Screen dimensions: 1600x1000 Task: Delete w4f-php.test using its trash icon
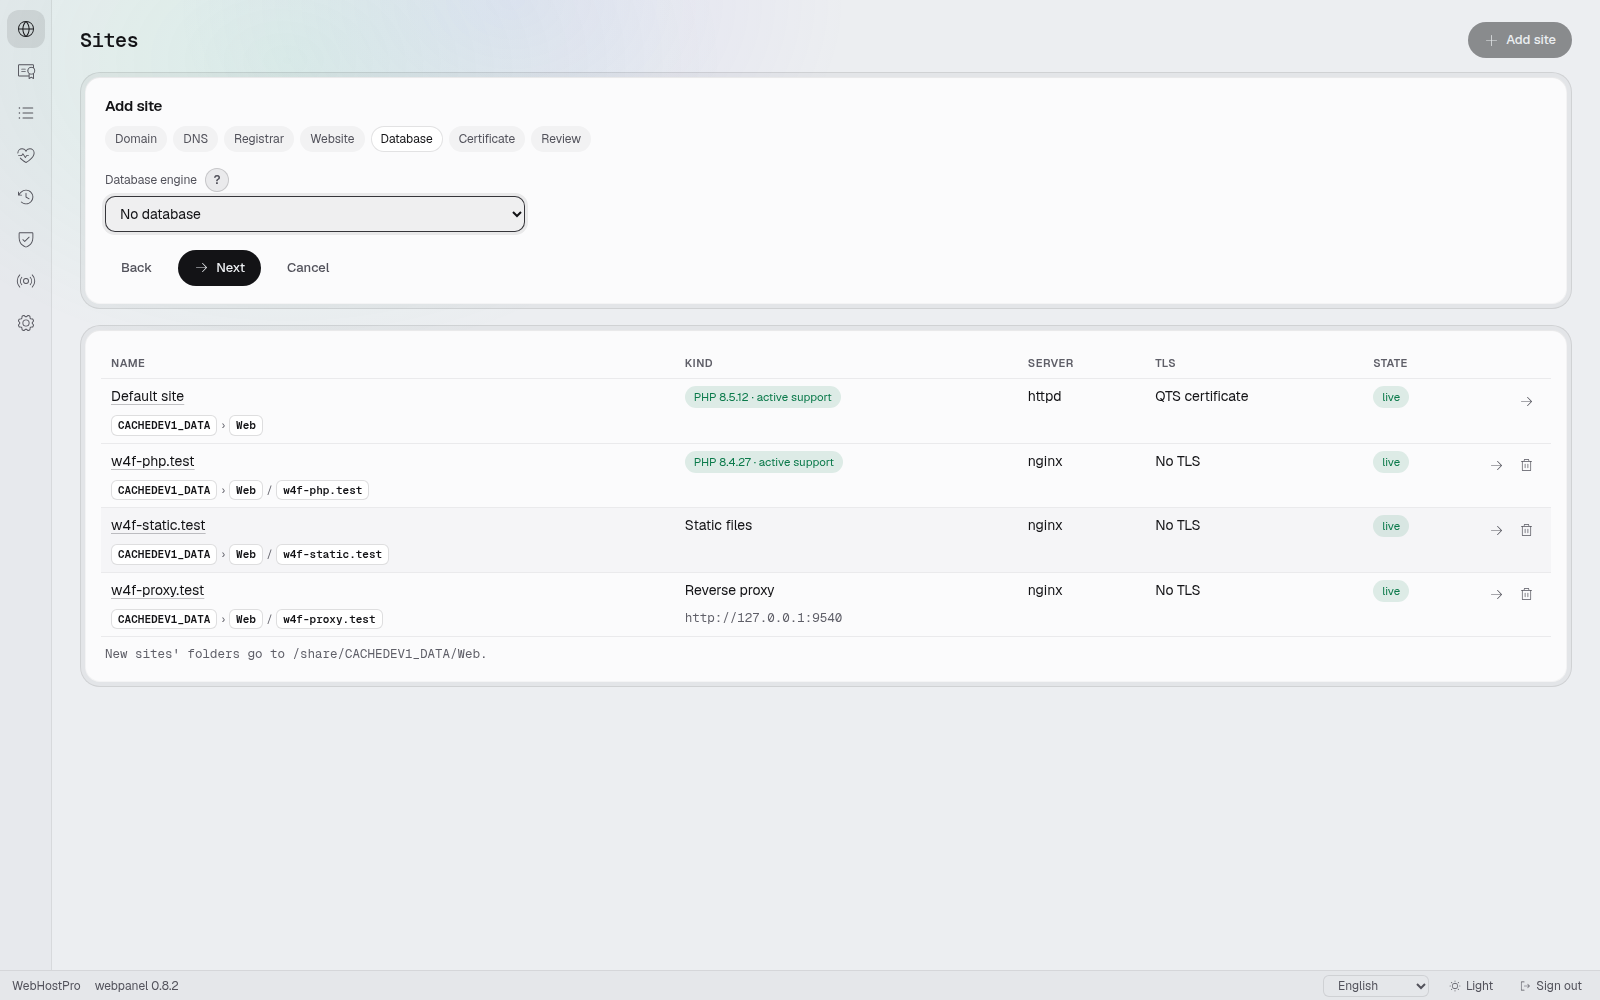[1526, 465]
